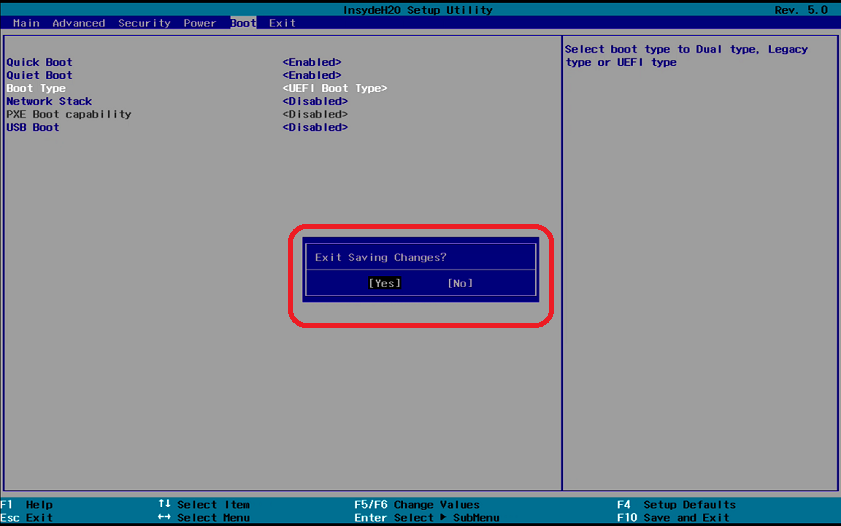
Task: Click the F4 Setup Defaults hint
Action: 675,505
